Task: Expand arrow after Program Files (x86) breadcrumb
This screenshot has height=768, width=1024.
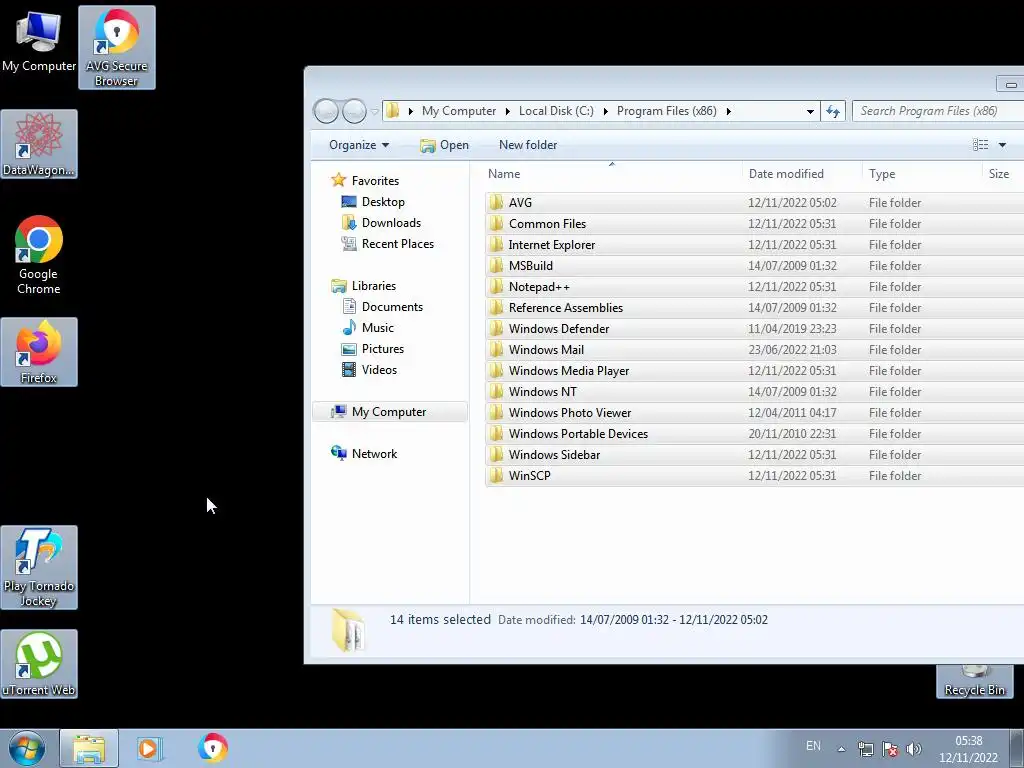Action: (728, 112)
